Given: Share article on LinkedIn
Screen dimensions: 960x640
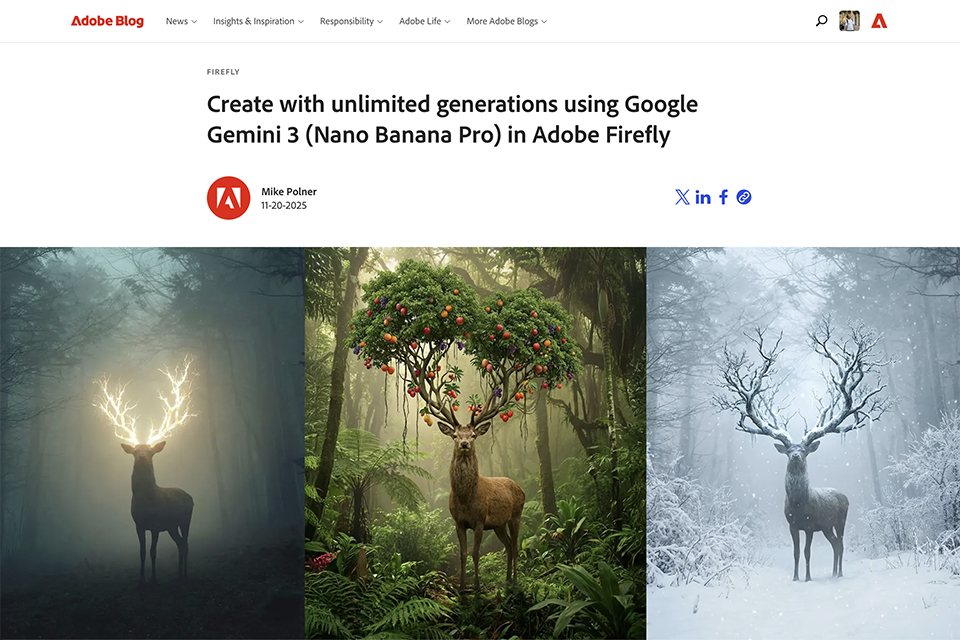Looking at the screenshot, I should point(703,197).
